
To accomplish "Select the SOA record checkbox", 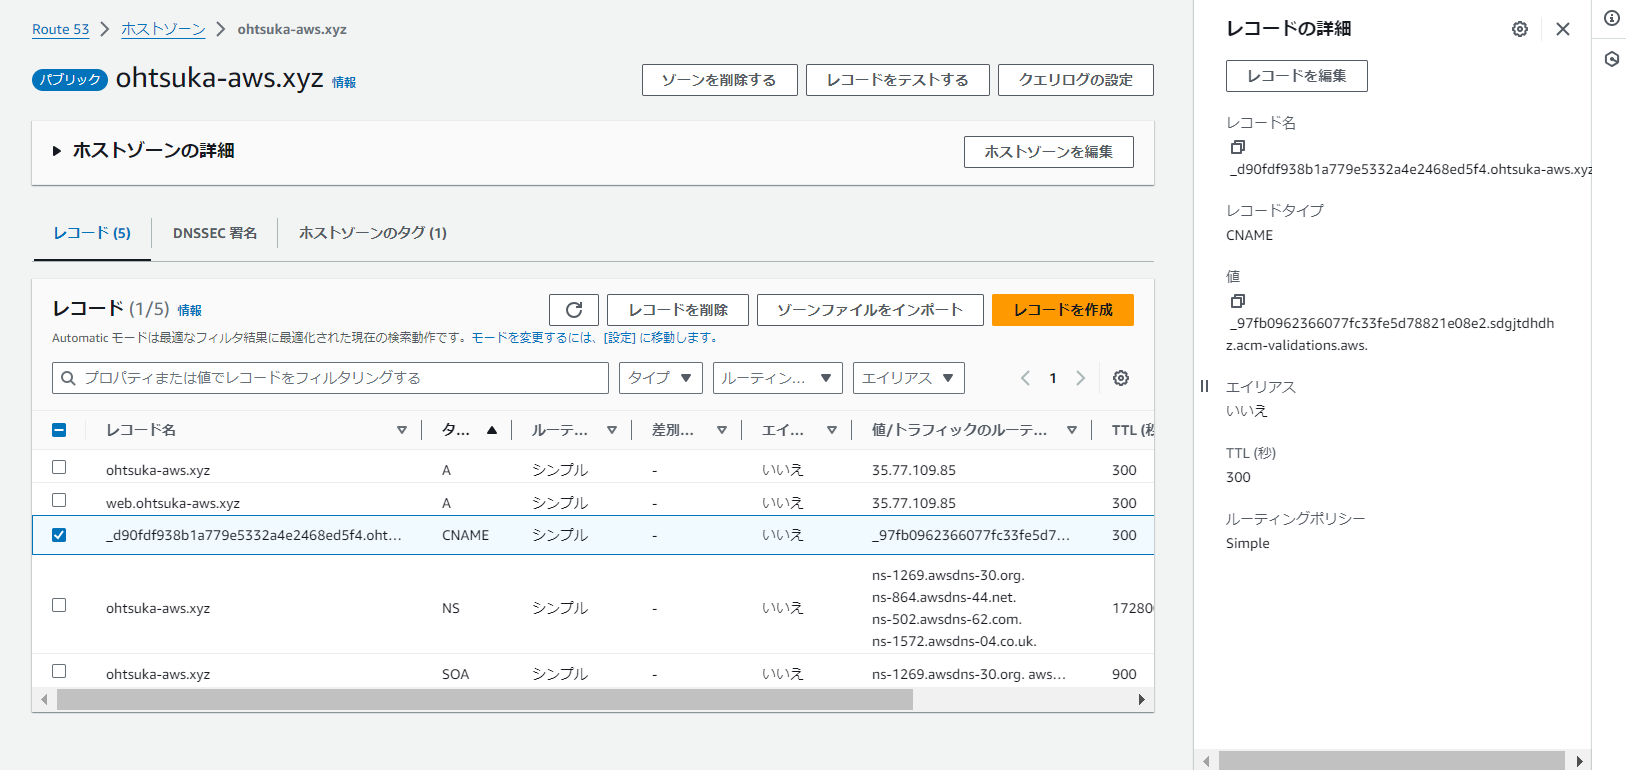I will point(59,672).
